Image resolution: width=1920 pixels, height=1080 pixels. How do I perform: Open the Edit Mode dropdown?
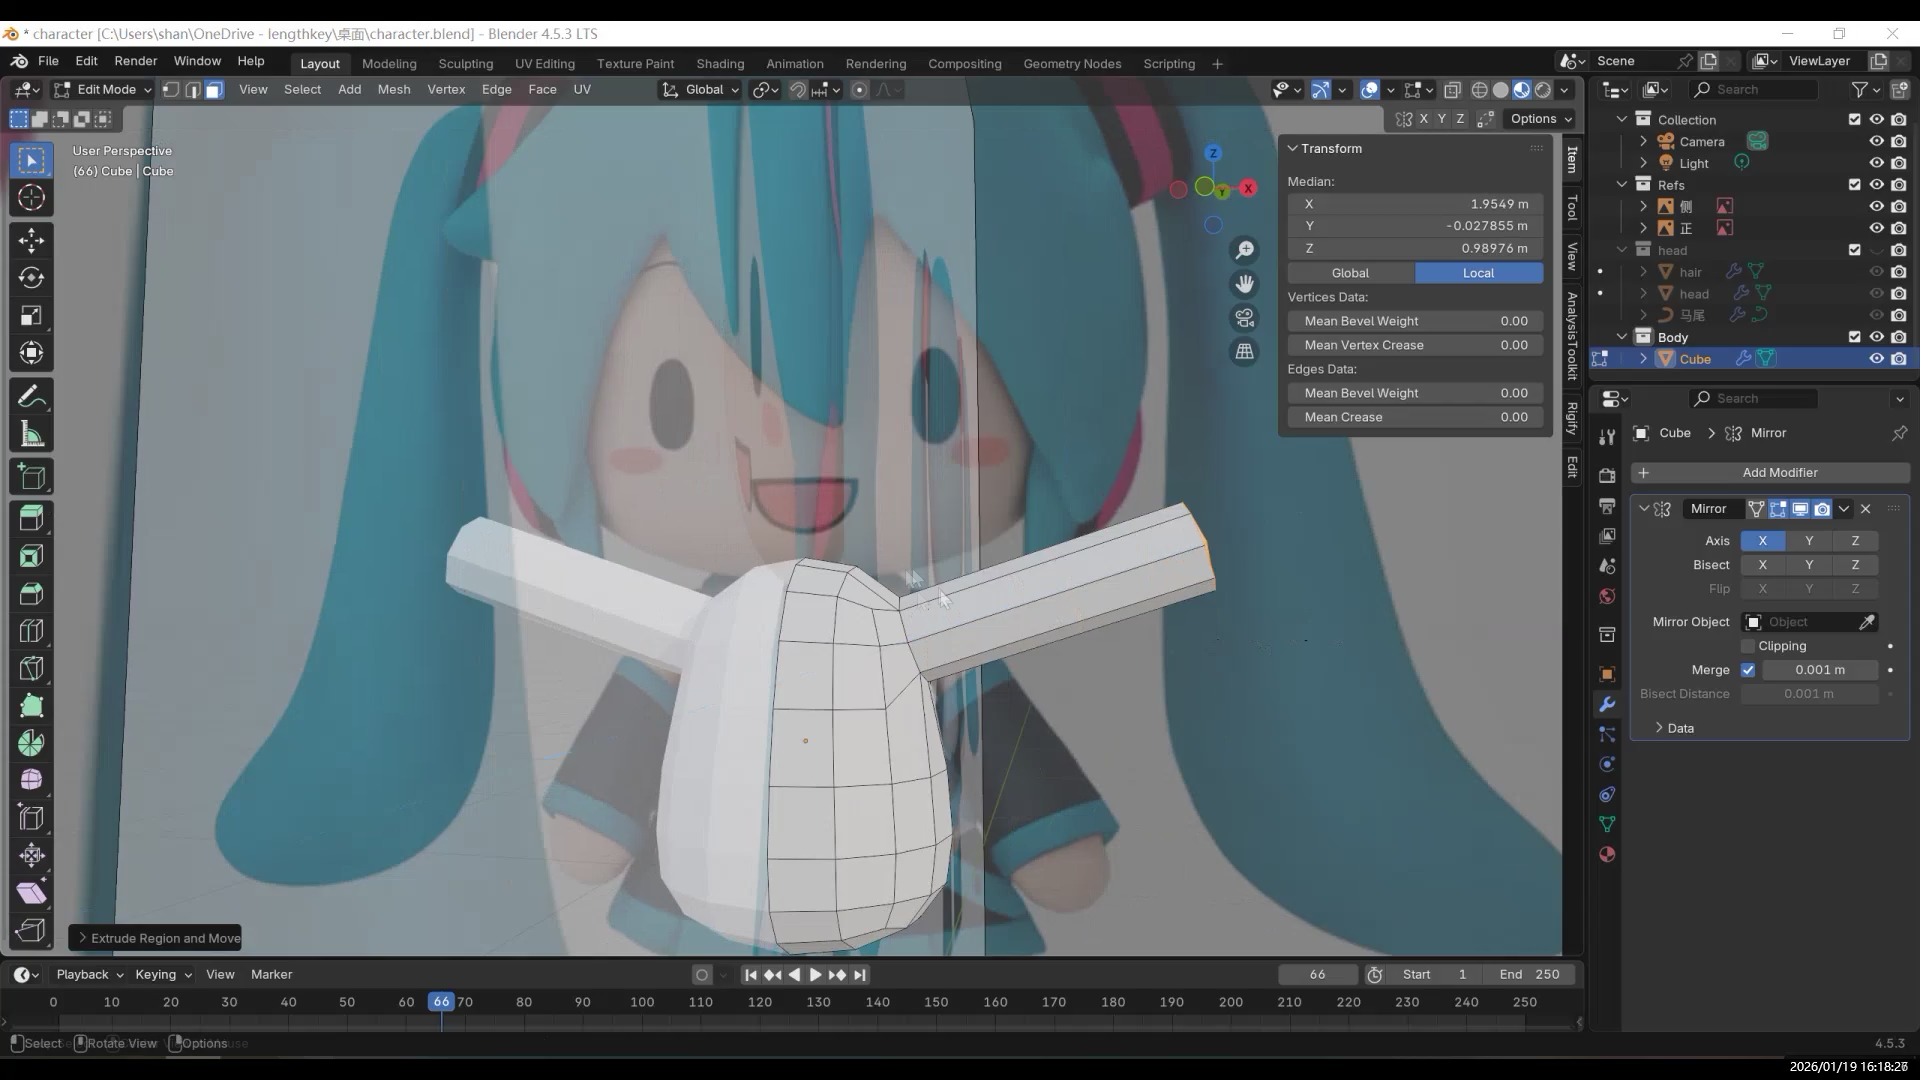tap(104, 90)
